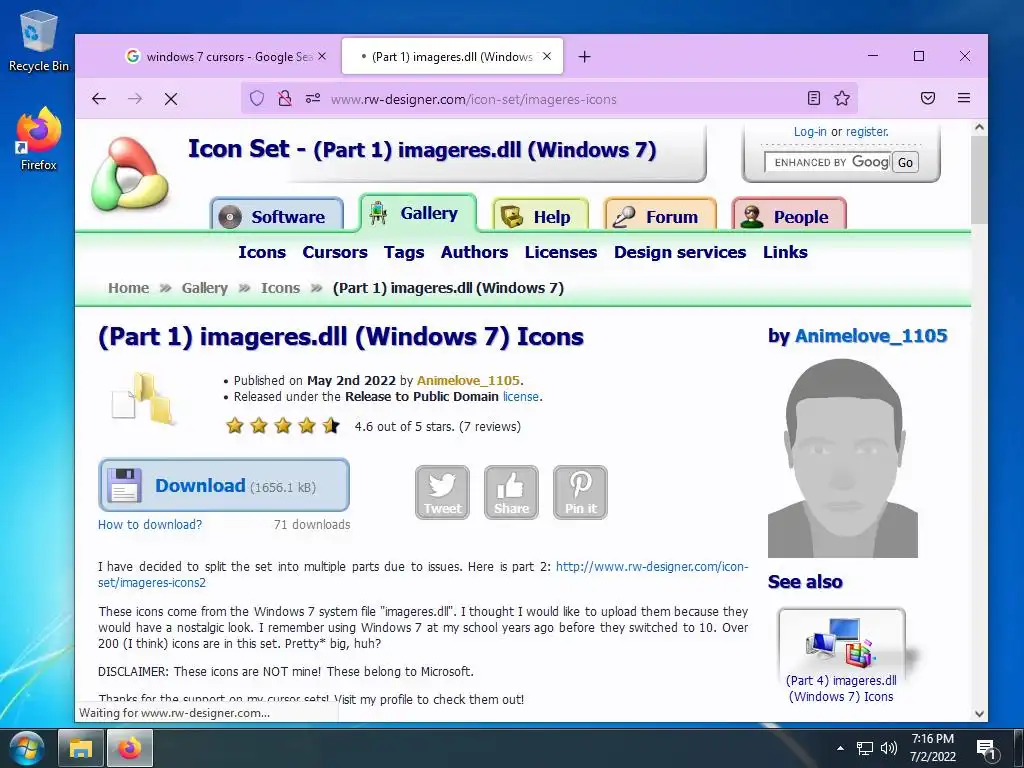Click the Home breadcrumb

129,288
